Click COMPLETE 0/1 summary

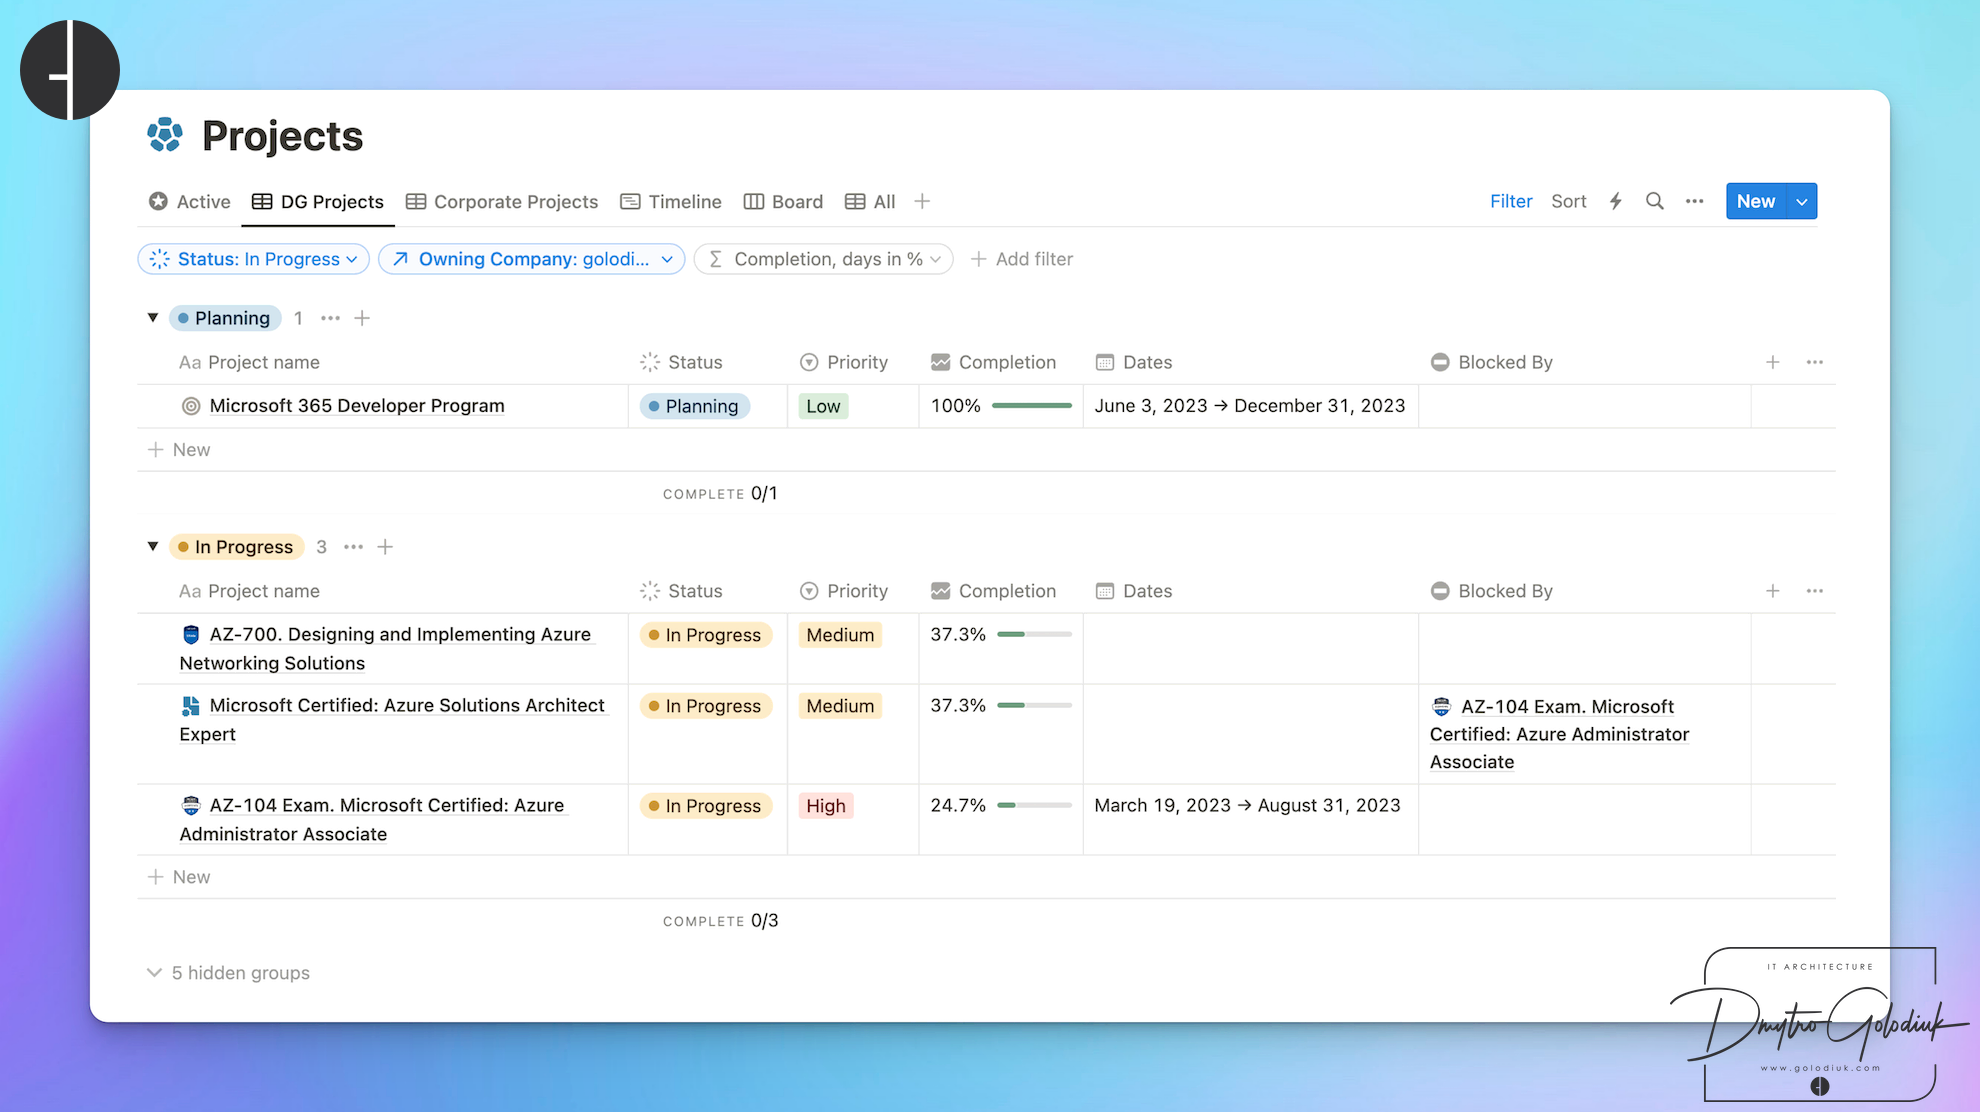click(720, 493)
